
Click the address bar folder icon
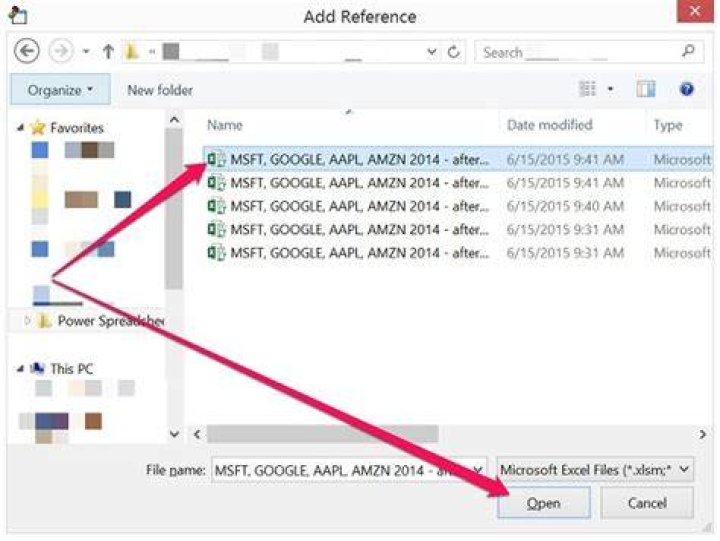131,51
